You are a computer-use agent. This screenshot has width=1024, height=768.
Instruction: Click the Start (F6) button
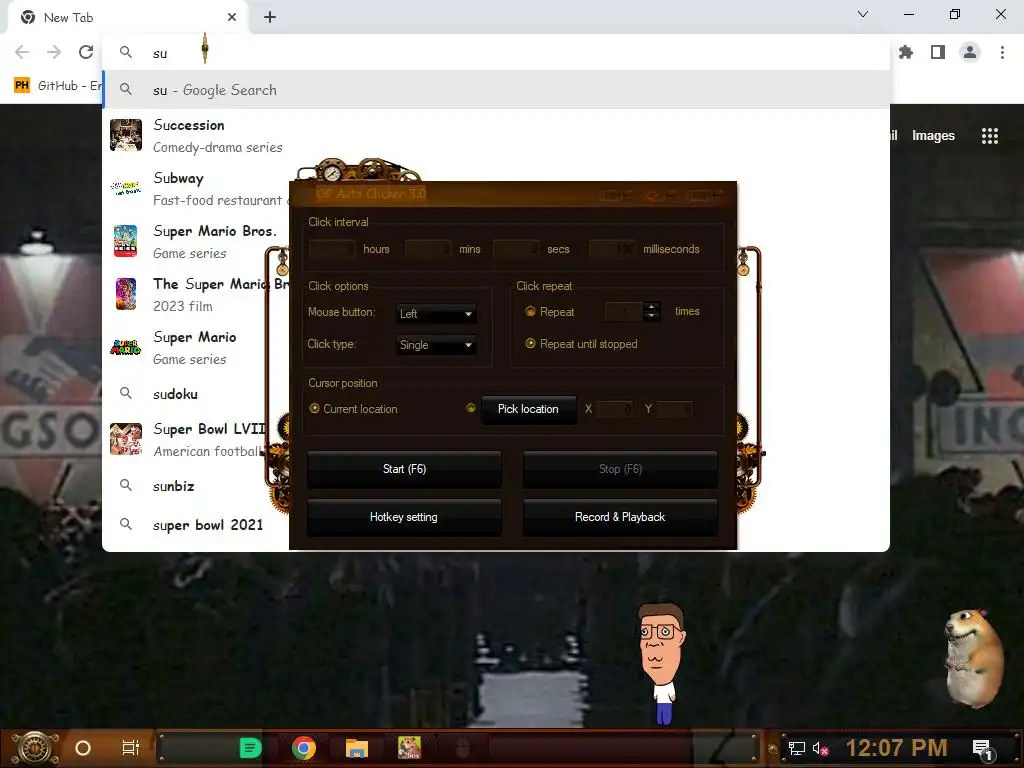point(404,469)
